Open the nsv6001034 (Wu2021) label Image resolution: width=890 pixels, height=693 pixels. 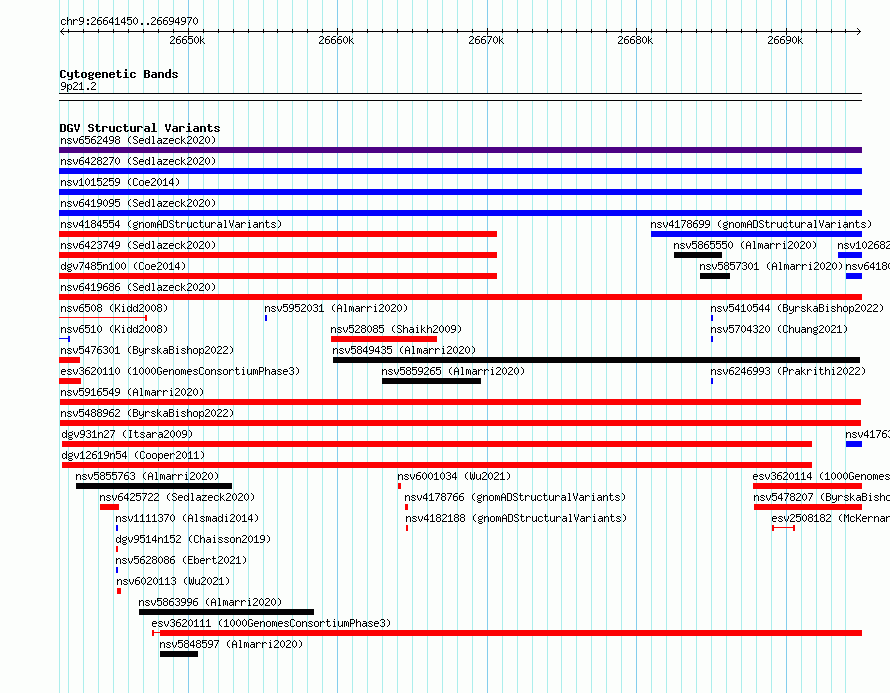pyautogui.click(x=454, y=476)
